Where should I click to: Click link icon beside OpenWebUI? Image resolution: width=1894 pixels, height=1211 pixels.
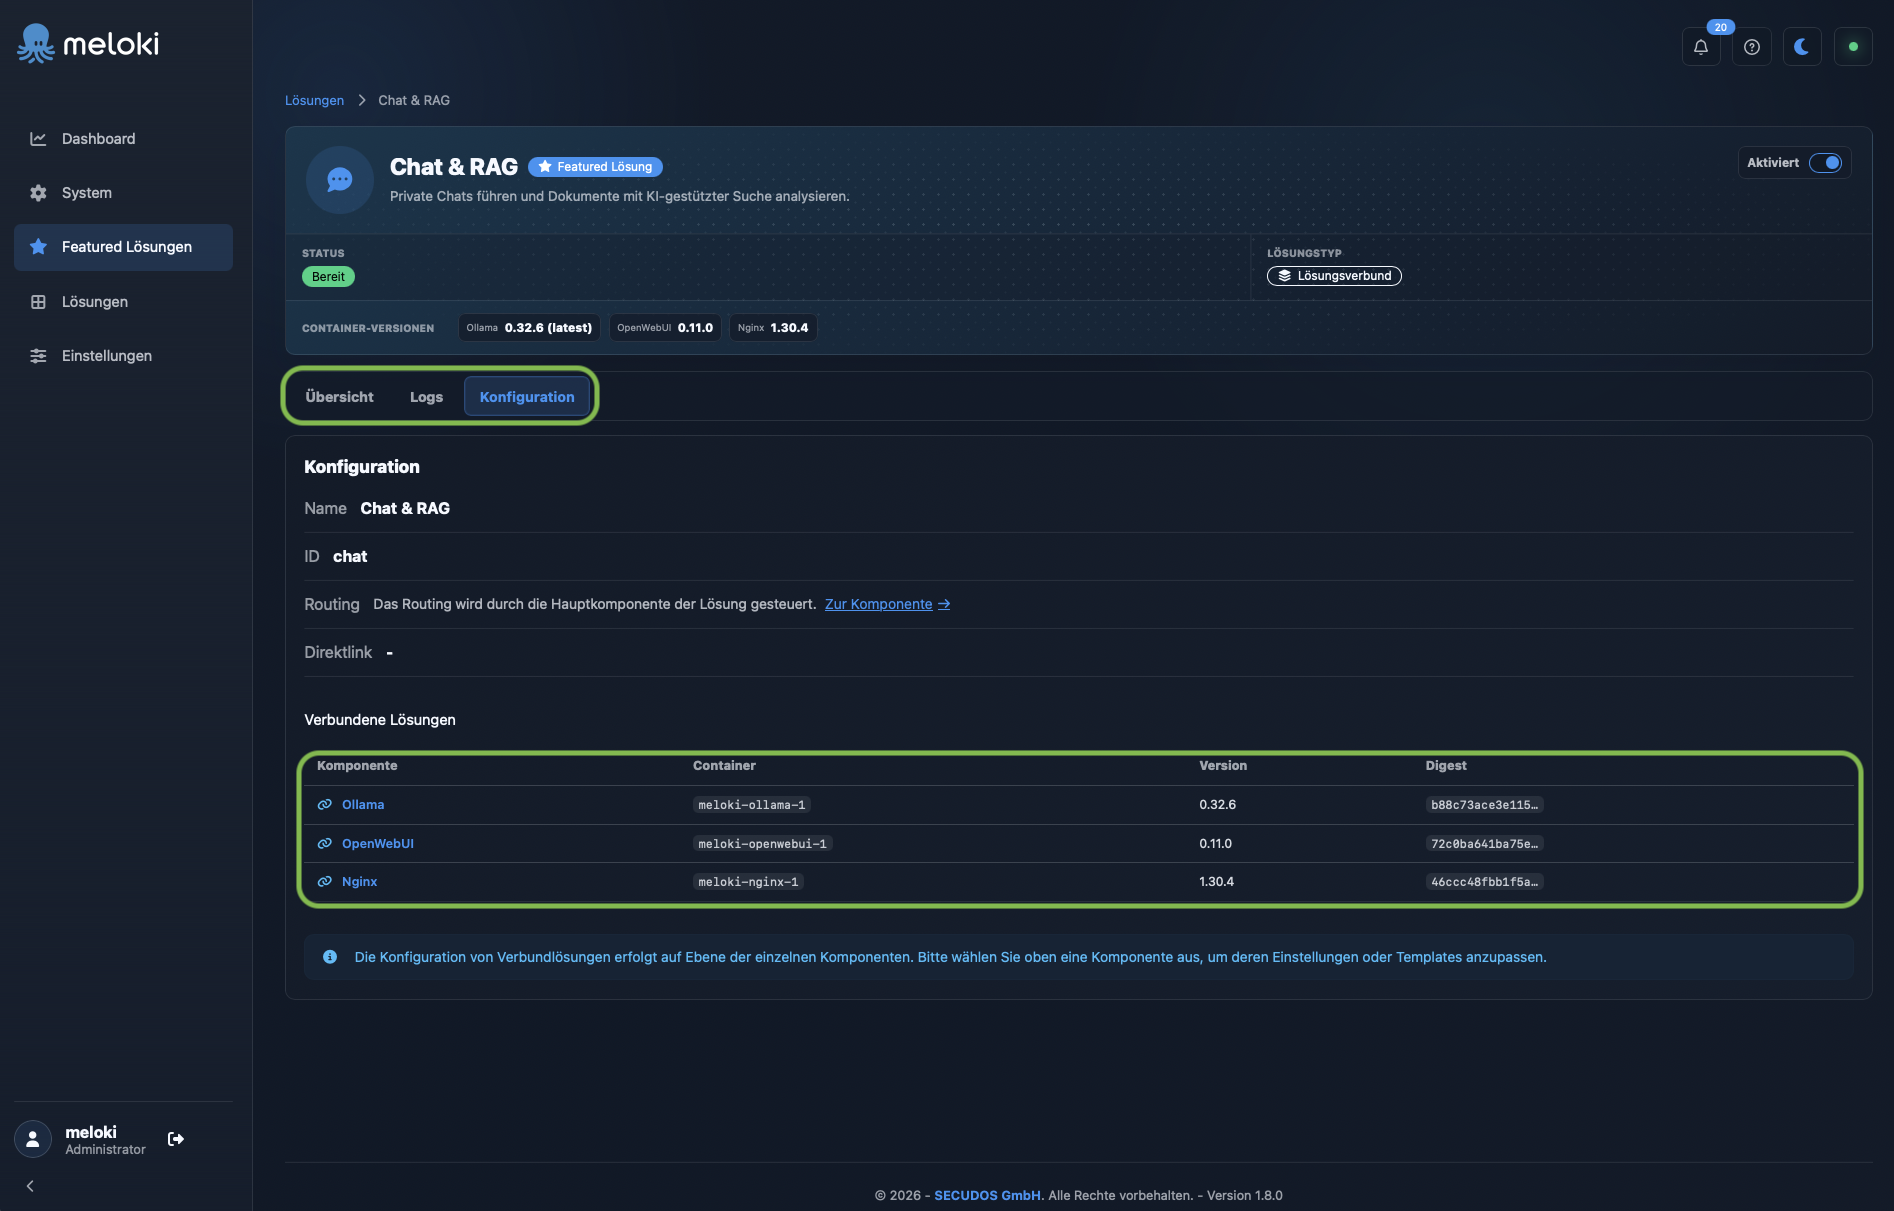325,844
